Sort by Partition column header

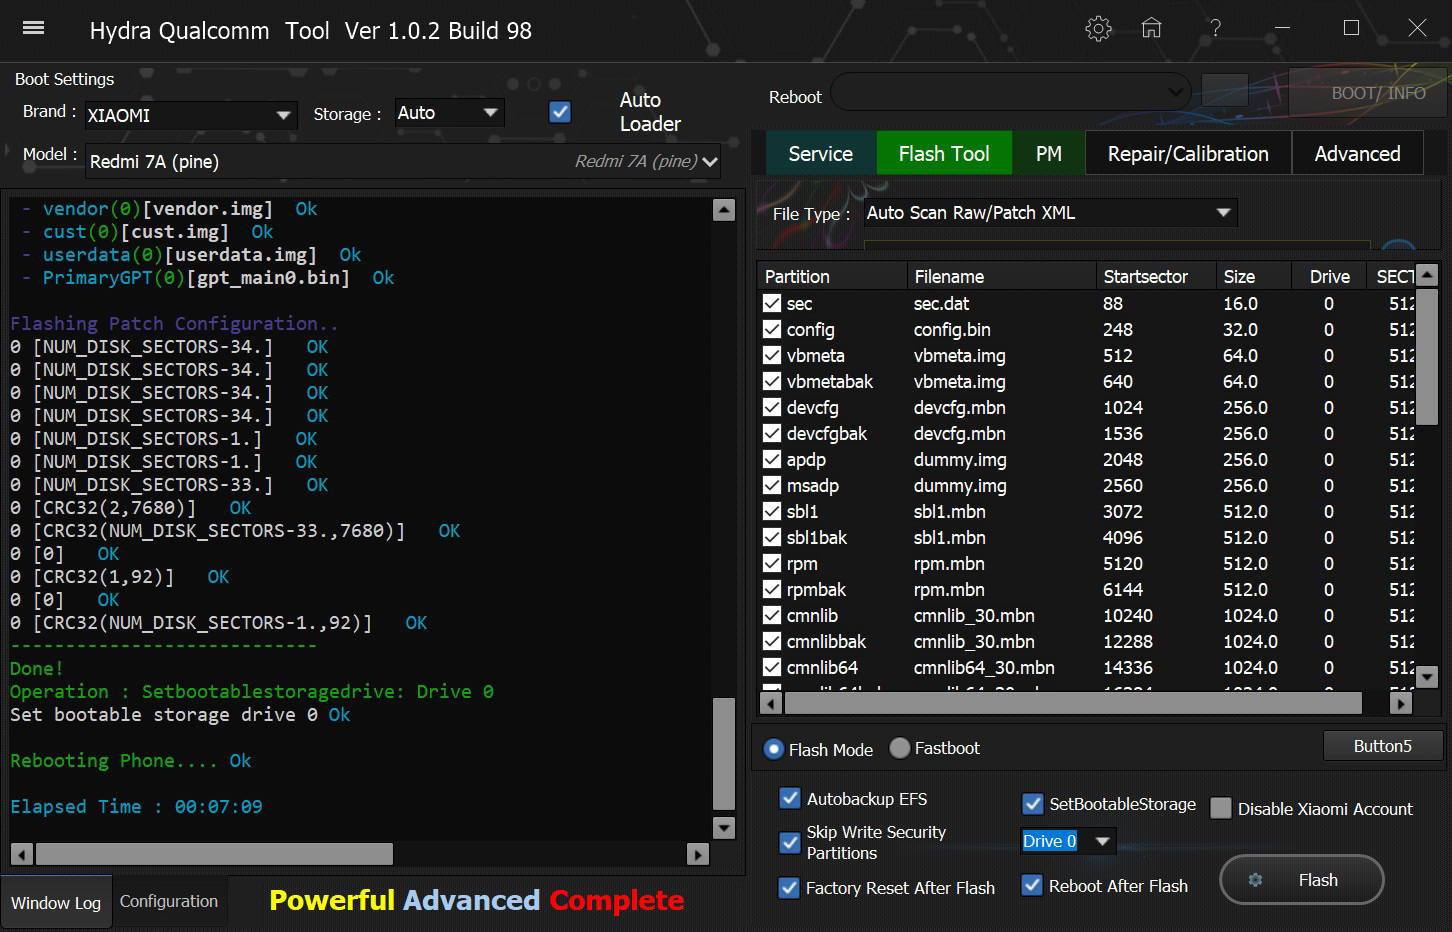(x=831, y=276)
